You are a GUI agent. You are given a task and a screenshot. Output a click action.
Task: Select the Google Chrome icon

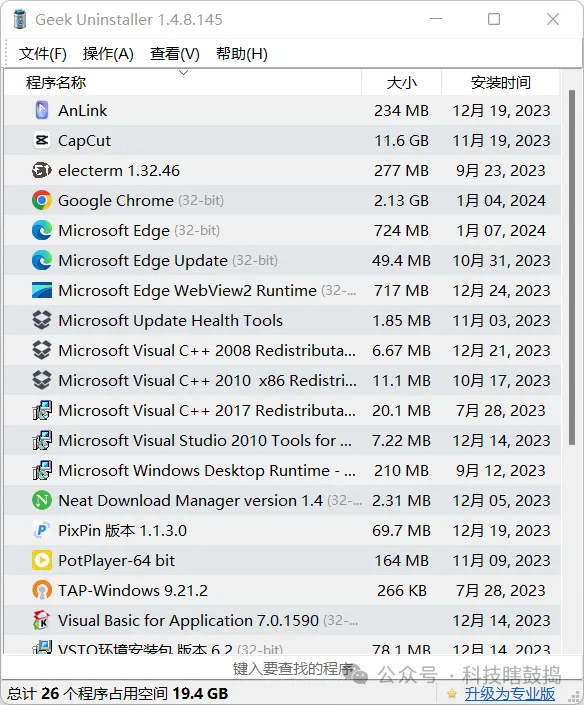pos(42,201)
